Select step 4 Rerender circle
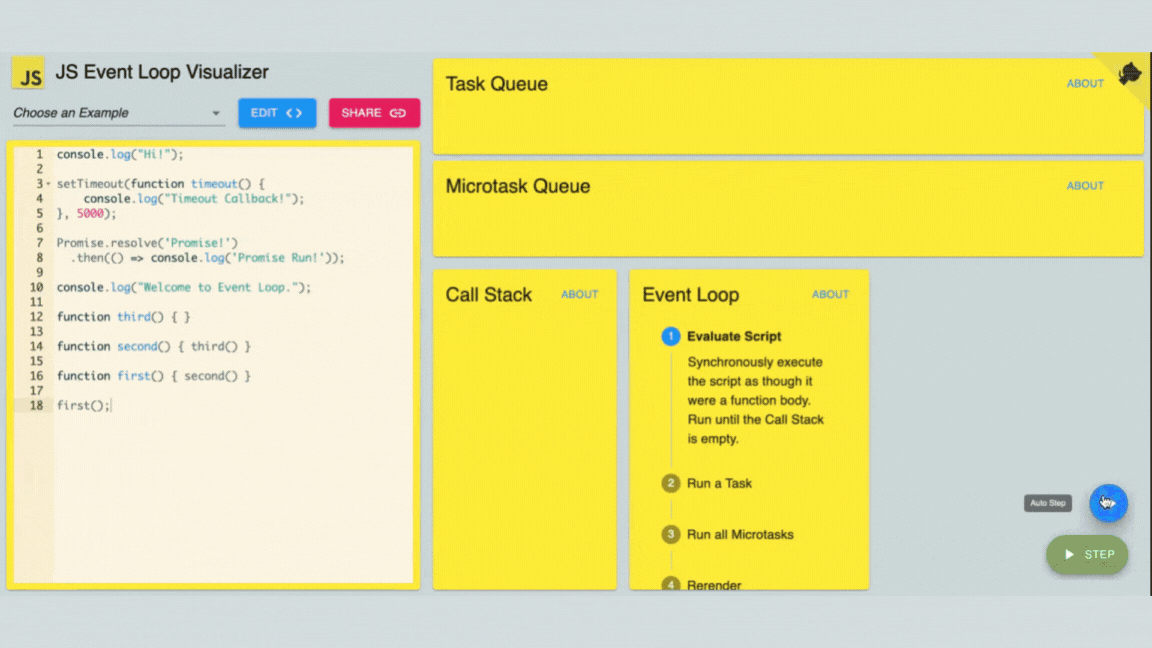This screenshot has height=648, width=1152. 670,585
